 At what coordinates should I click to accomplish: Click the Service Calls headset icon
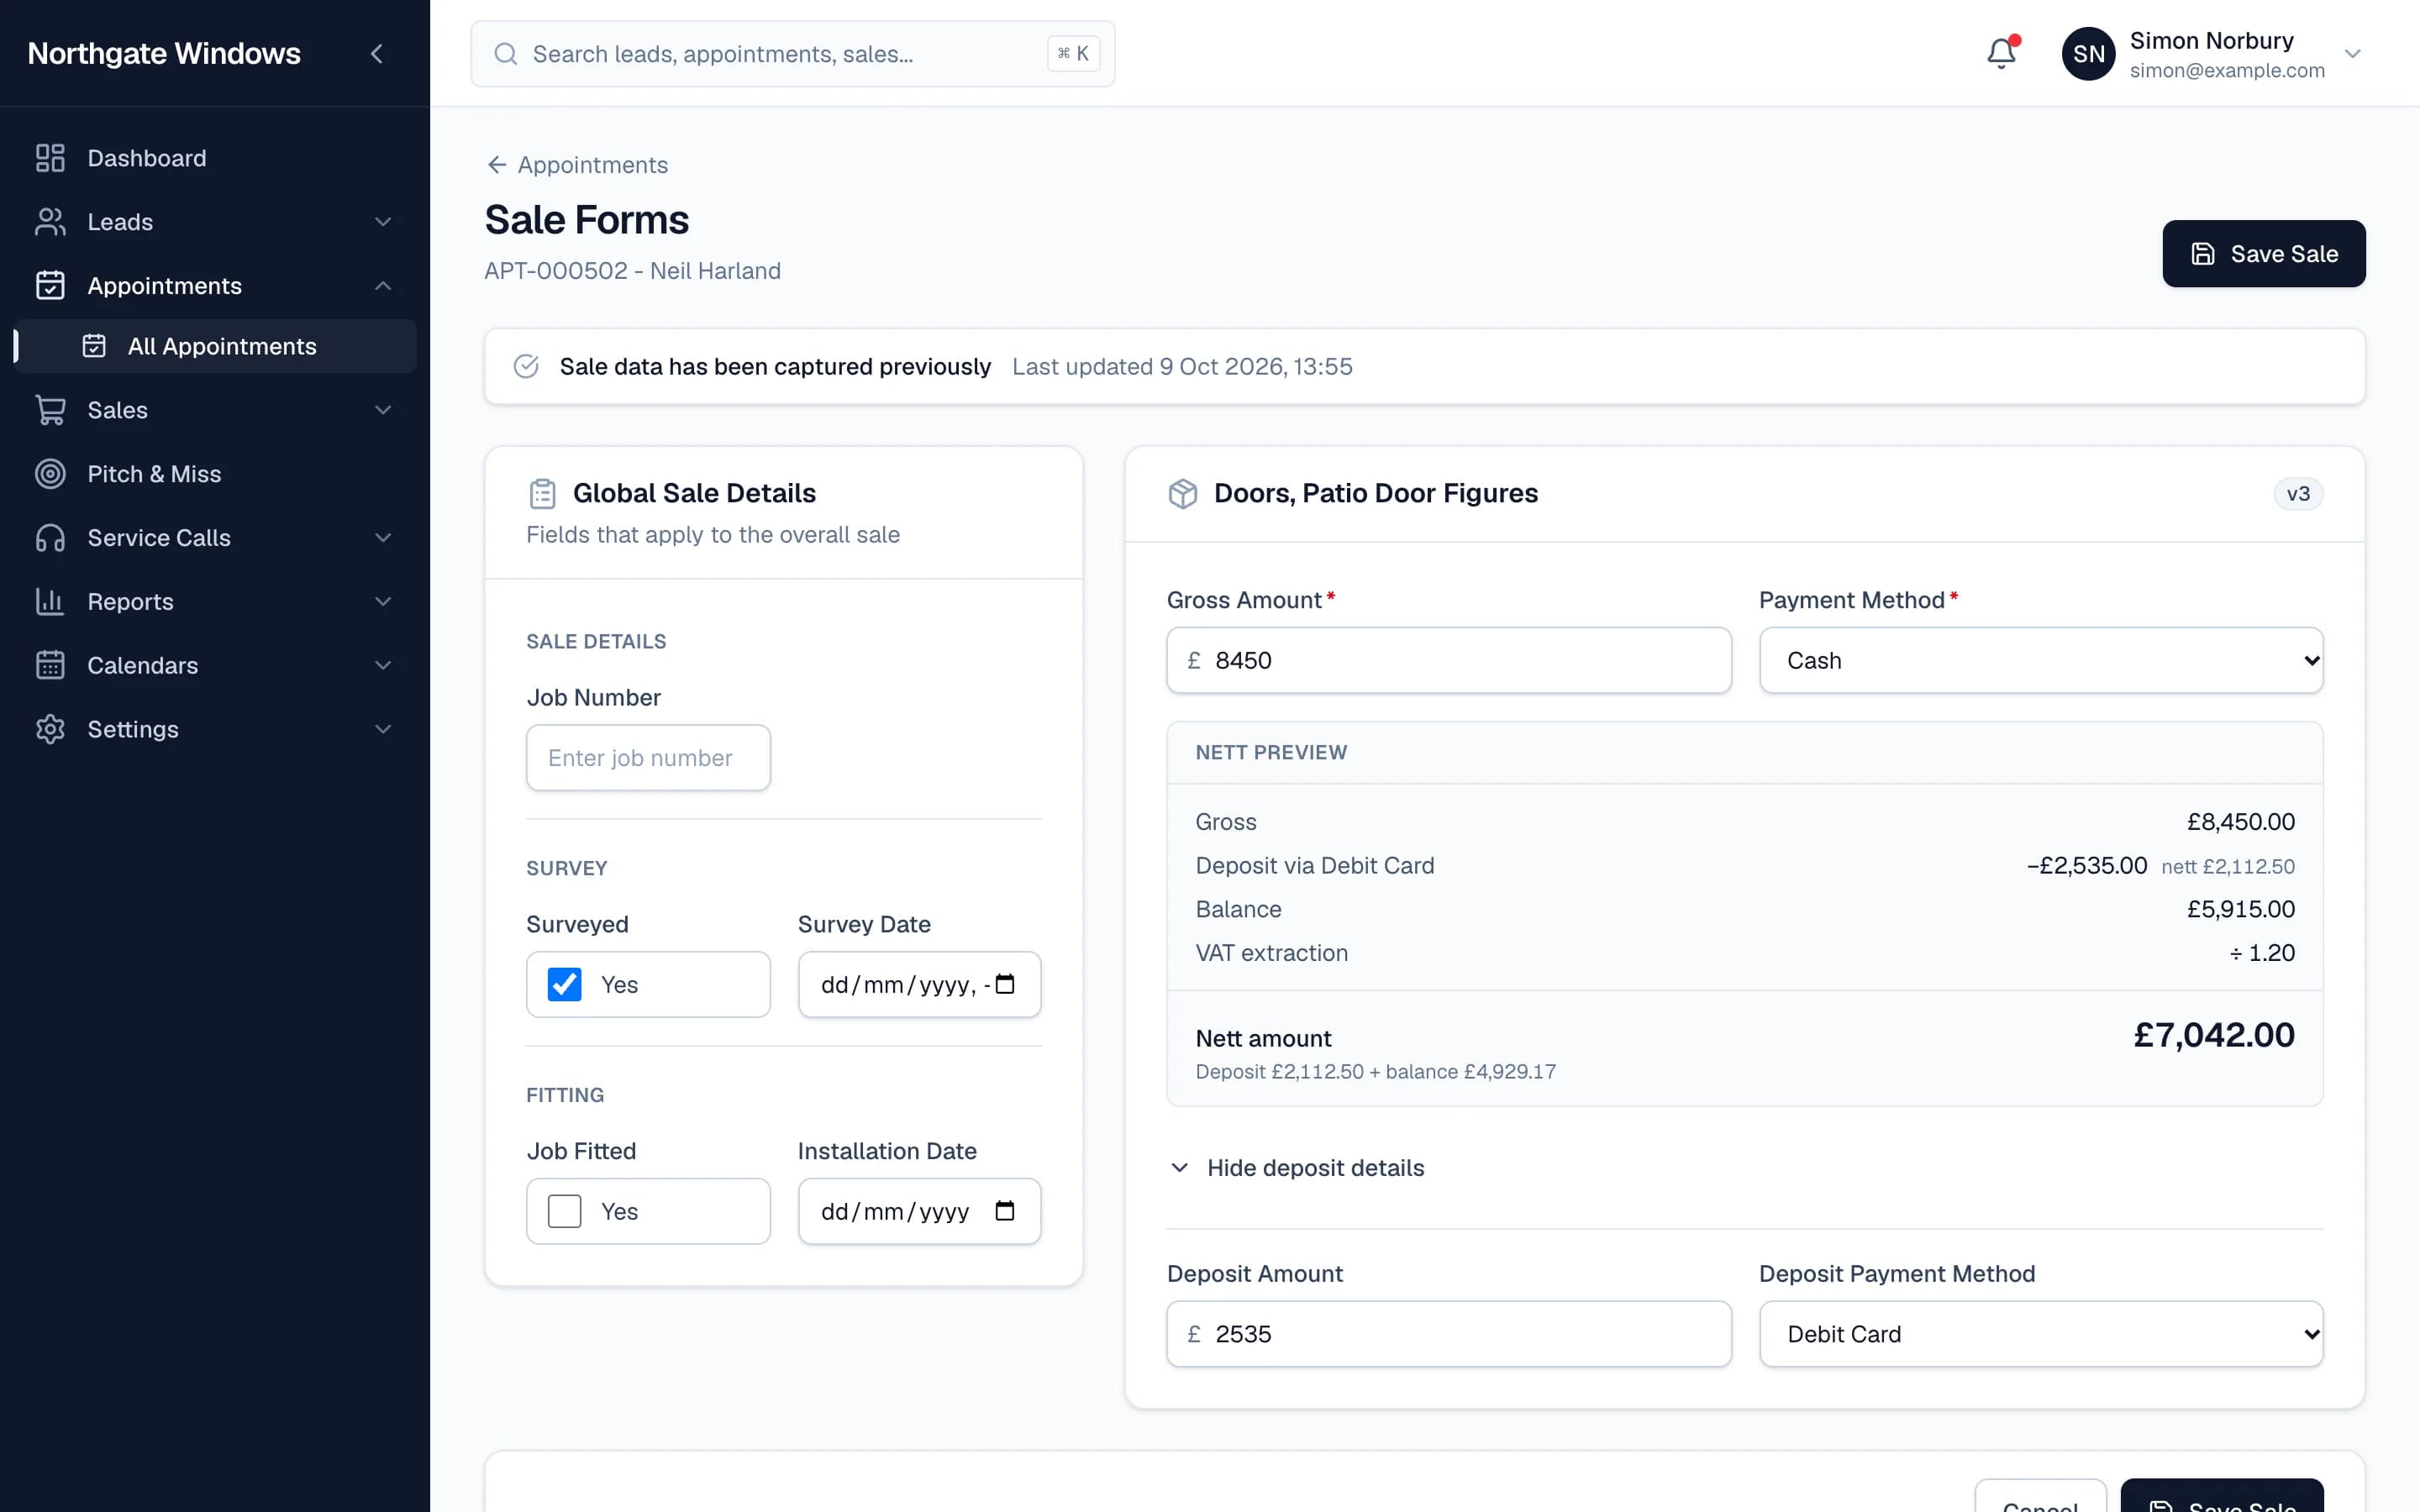50,538
